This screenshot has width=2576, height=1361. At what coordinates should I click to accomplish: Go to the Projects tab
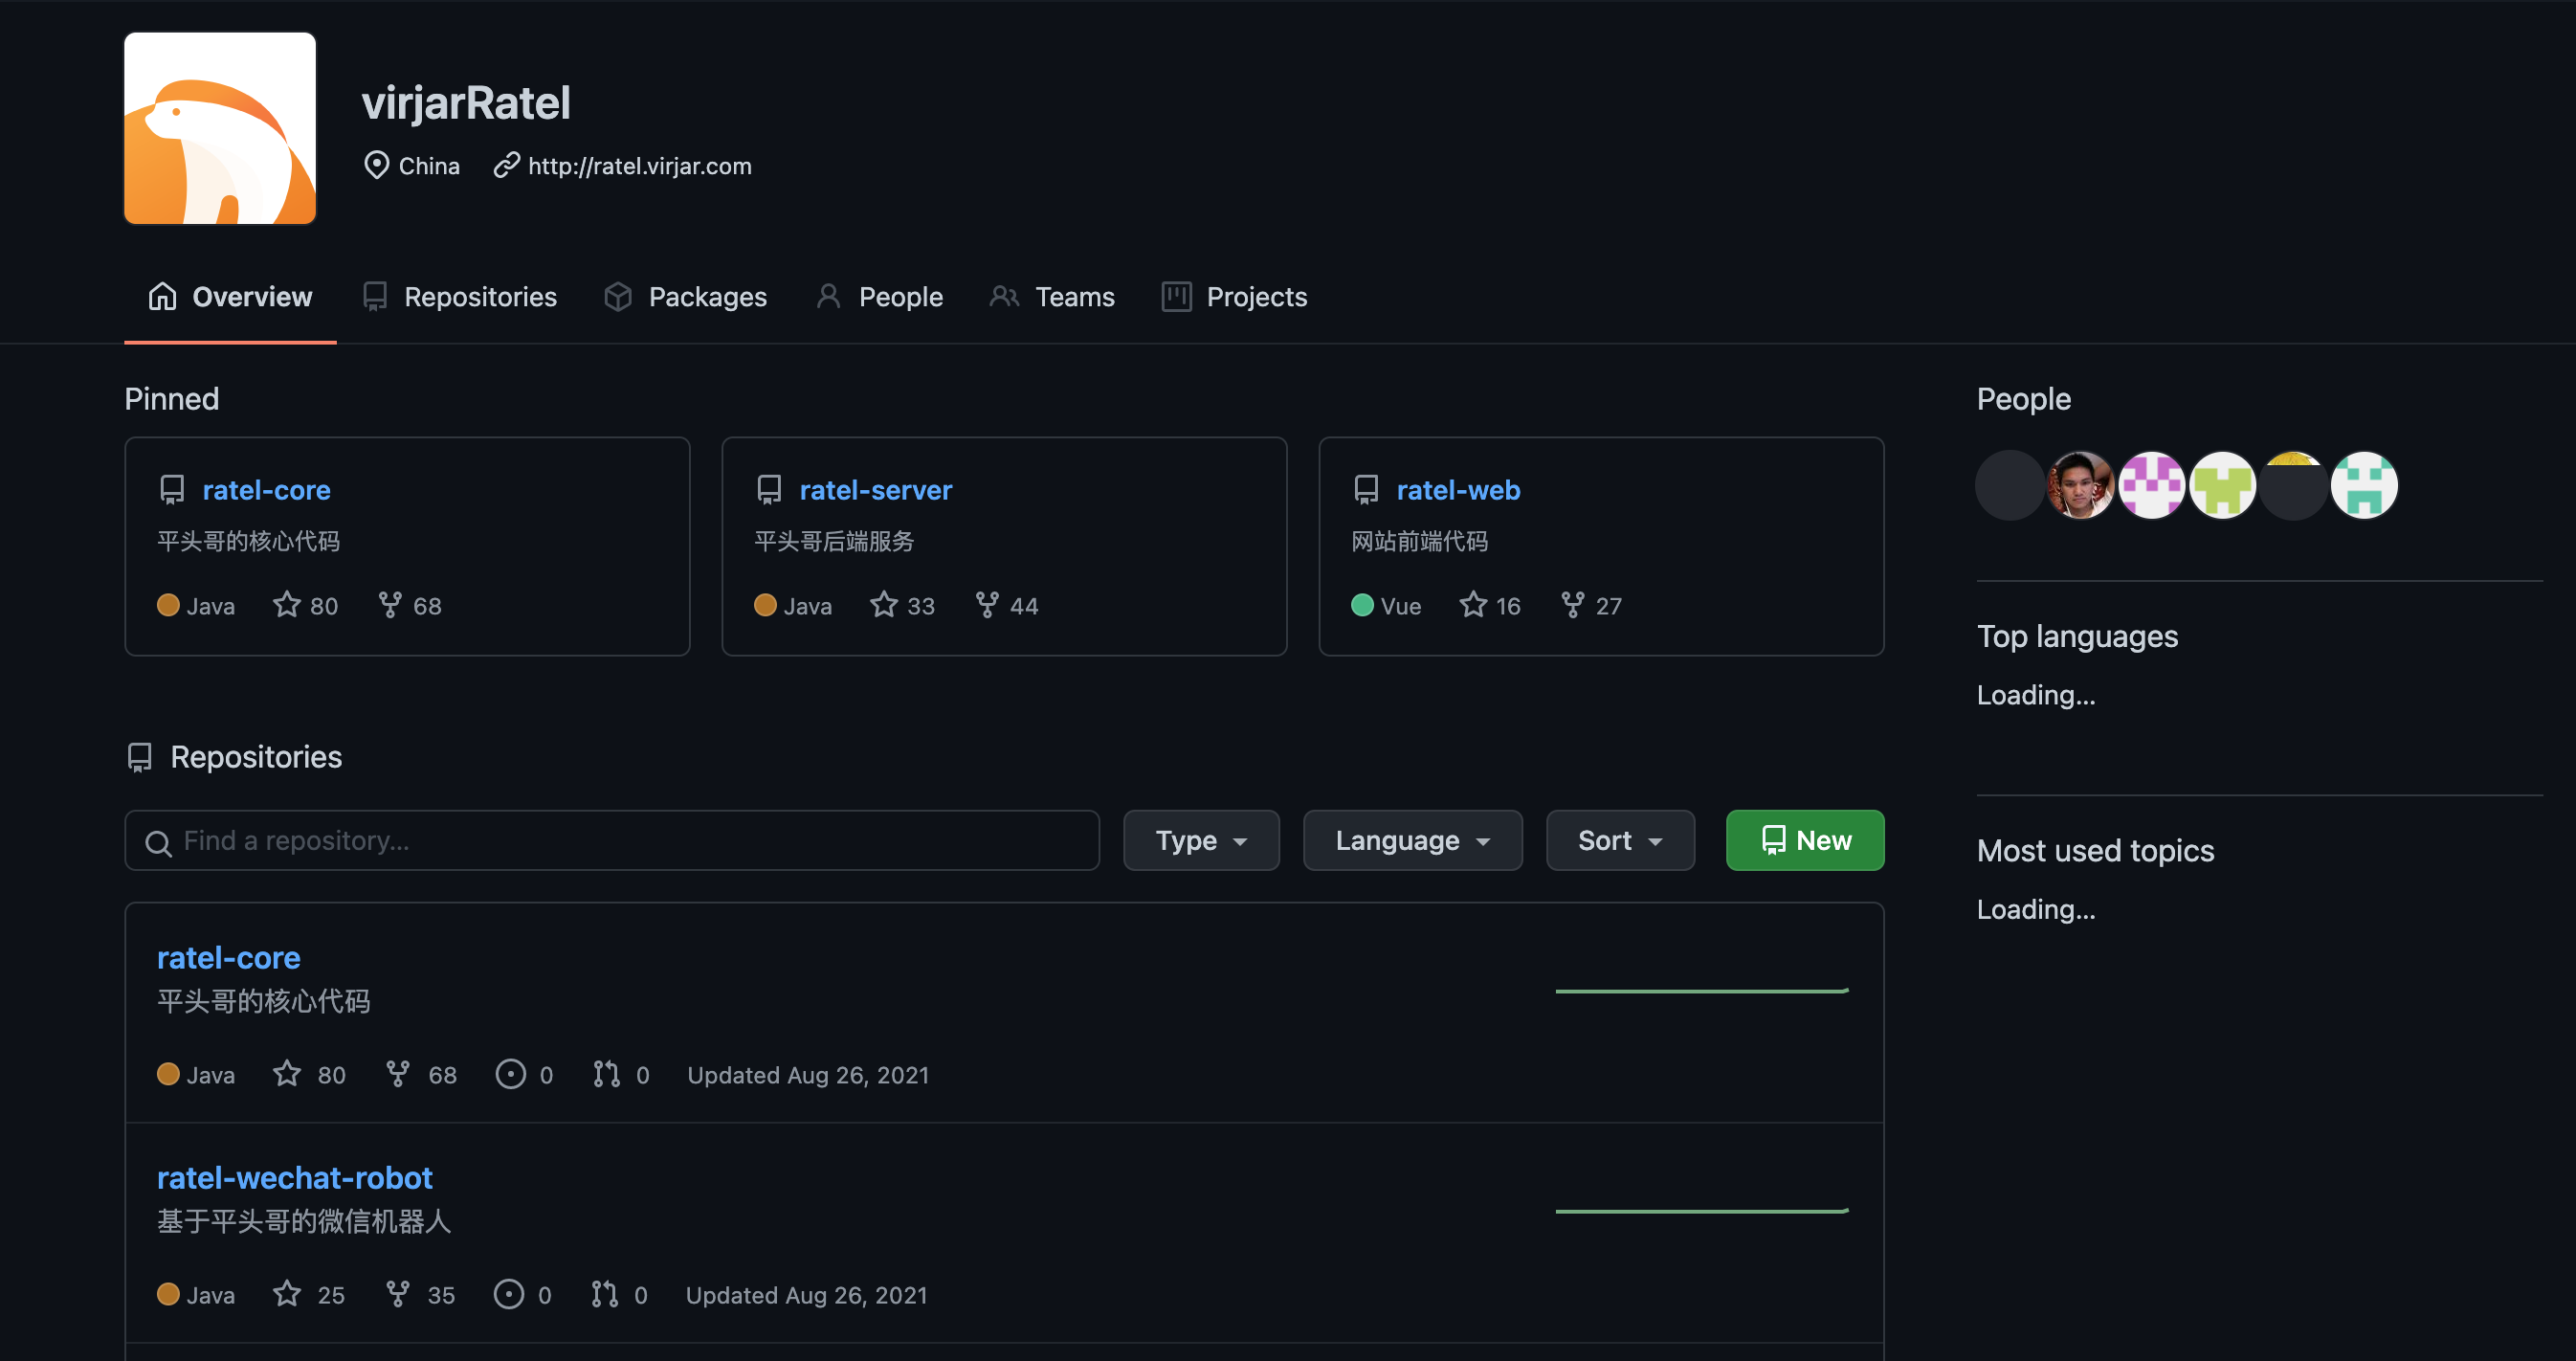1234,297
